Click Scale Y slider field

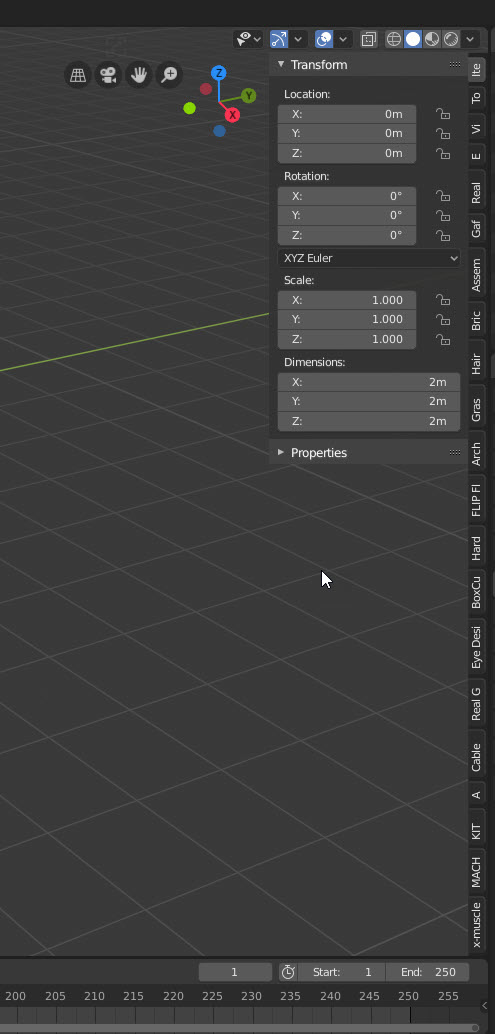click(x=347, y=319)
